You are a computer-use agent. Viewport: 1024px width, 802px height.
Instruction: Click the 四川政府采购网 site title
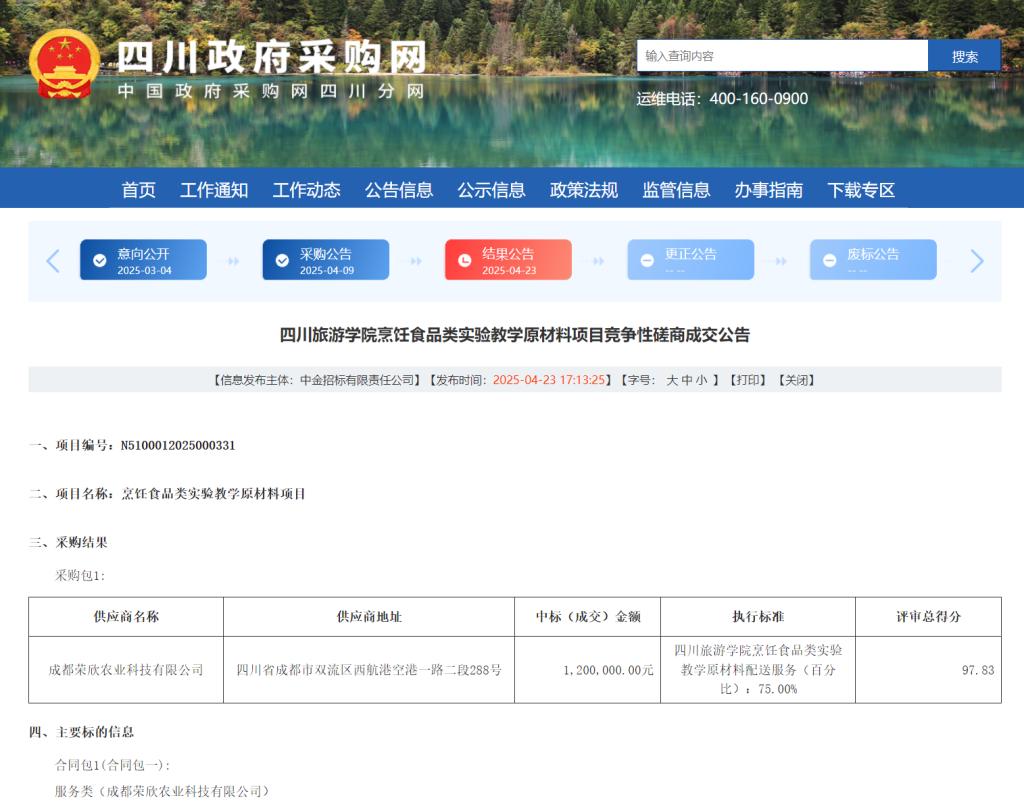tap(272, 57)
